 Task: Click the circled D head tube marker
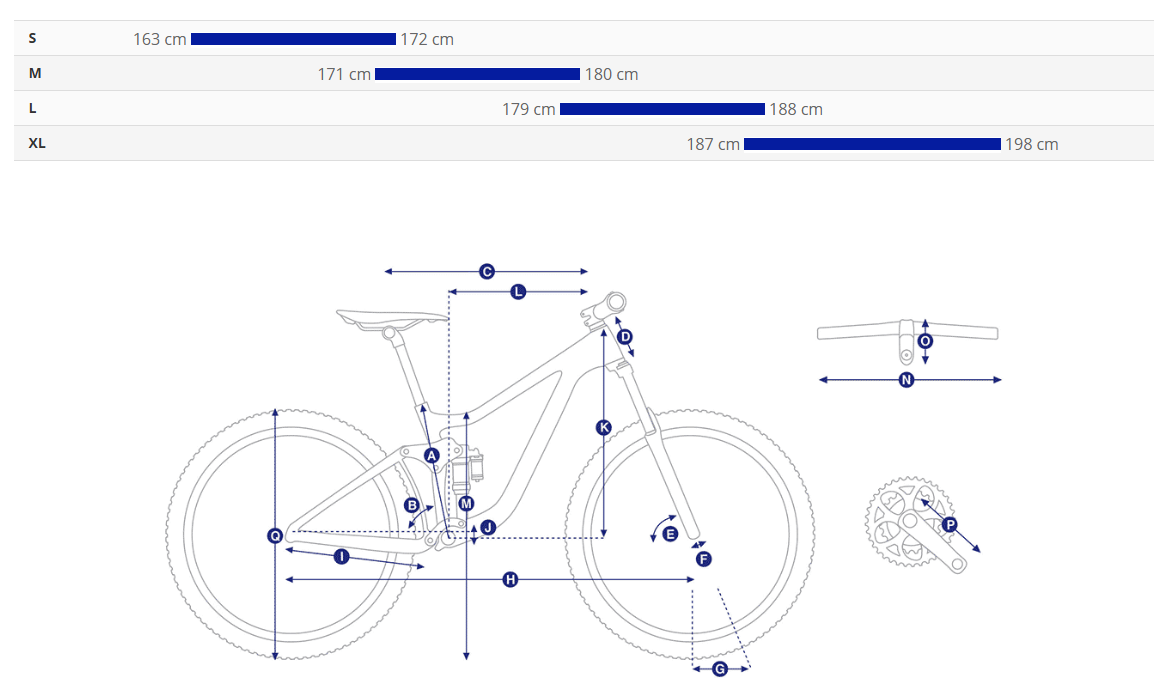tap(625, 336)
